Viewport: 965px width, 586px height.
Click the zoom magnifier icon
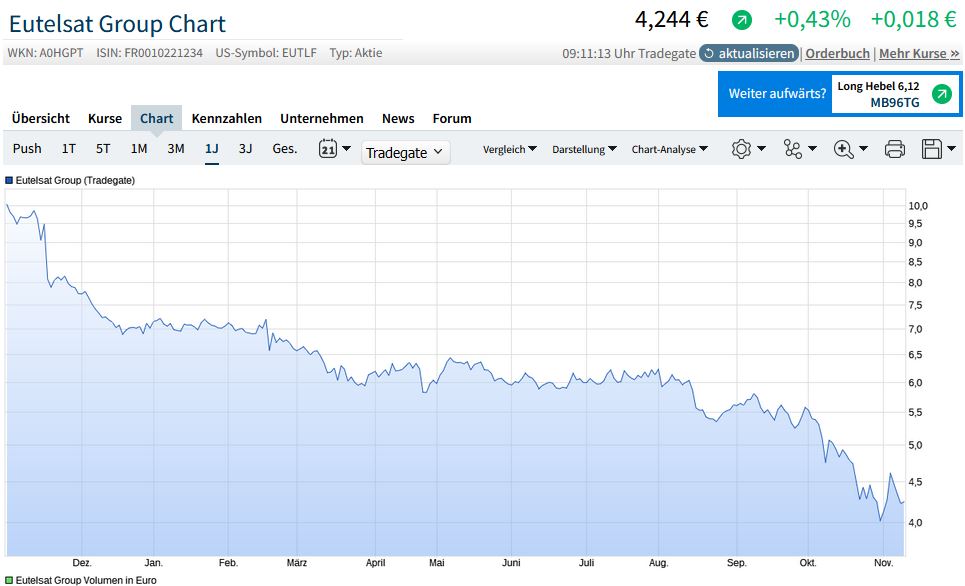[844, 149]
